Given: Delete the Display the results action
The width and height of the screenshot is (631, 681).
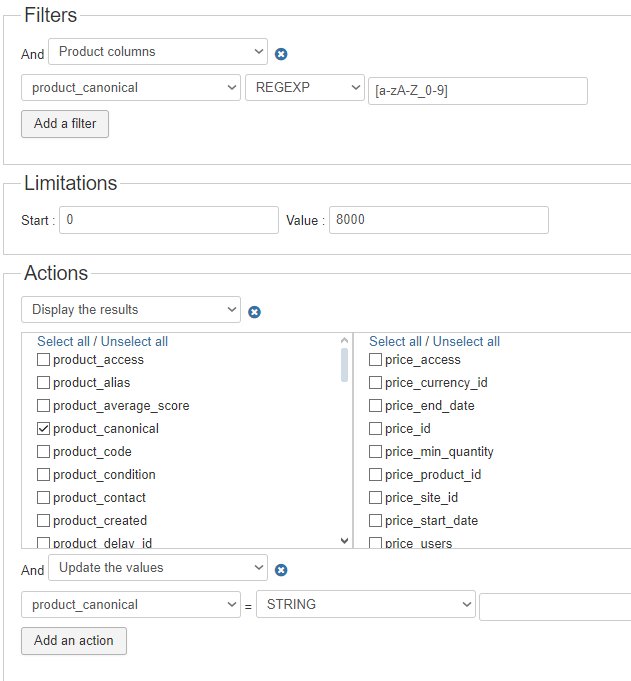Looking at the screenshot, I should [254, 312].
